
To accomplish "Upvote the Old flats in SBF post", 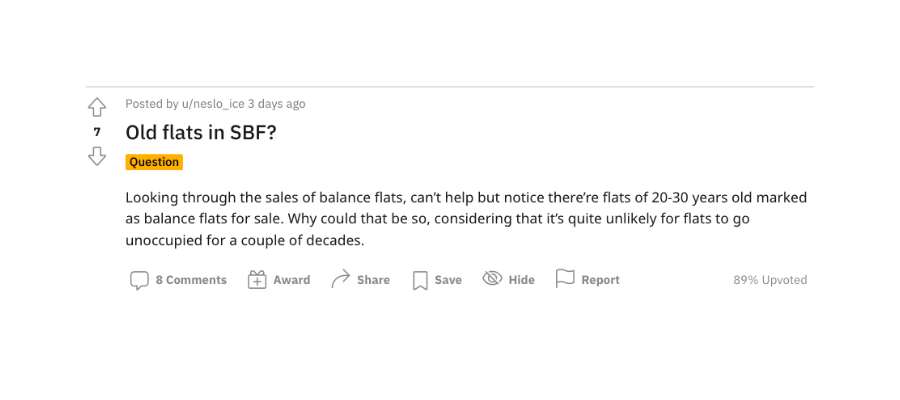I will (x=97, y=107).
